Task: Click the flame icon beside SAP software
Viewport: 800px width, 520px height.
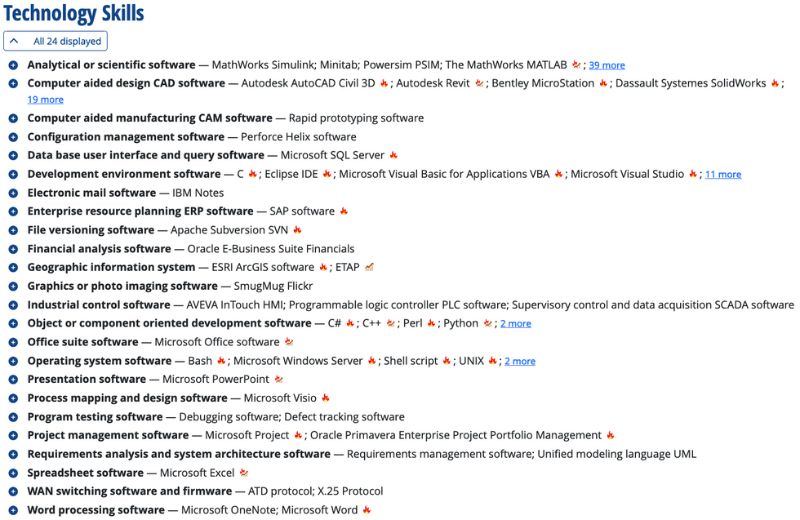Action: 344,211
